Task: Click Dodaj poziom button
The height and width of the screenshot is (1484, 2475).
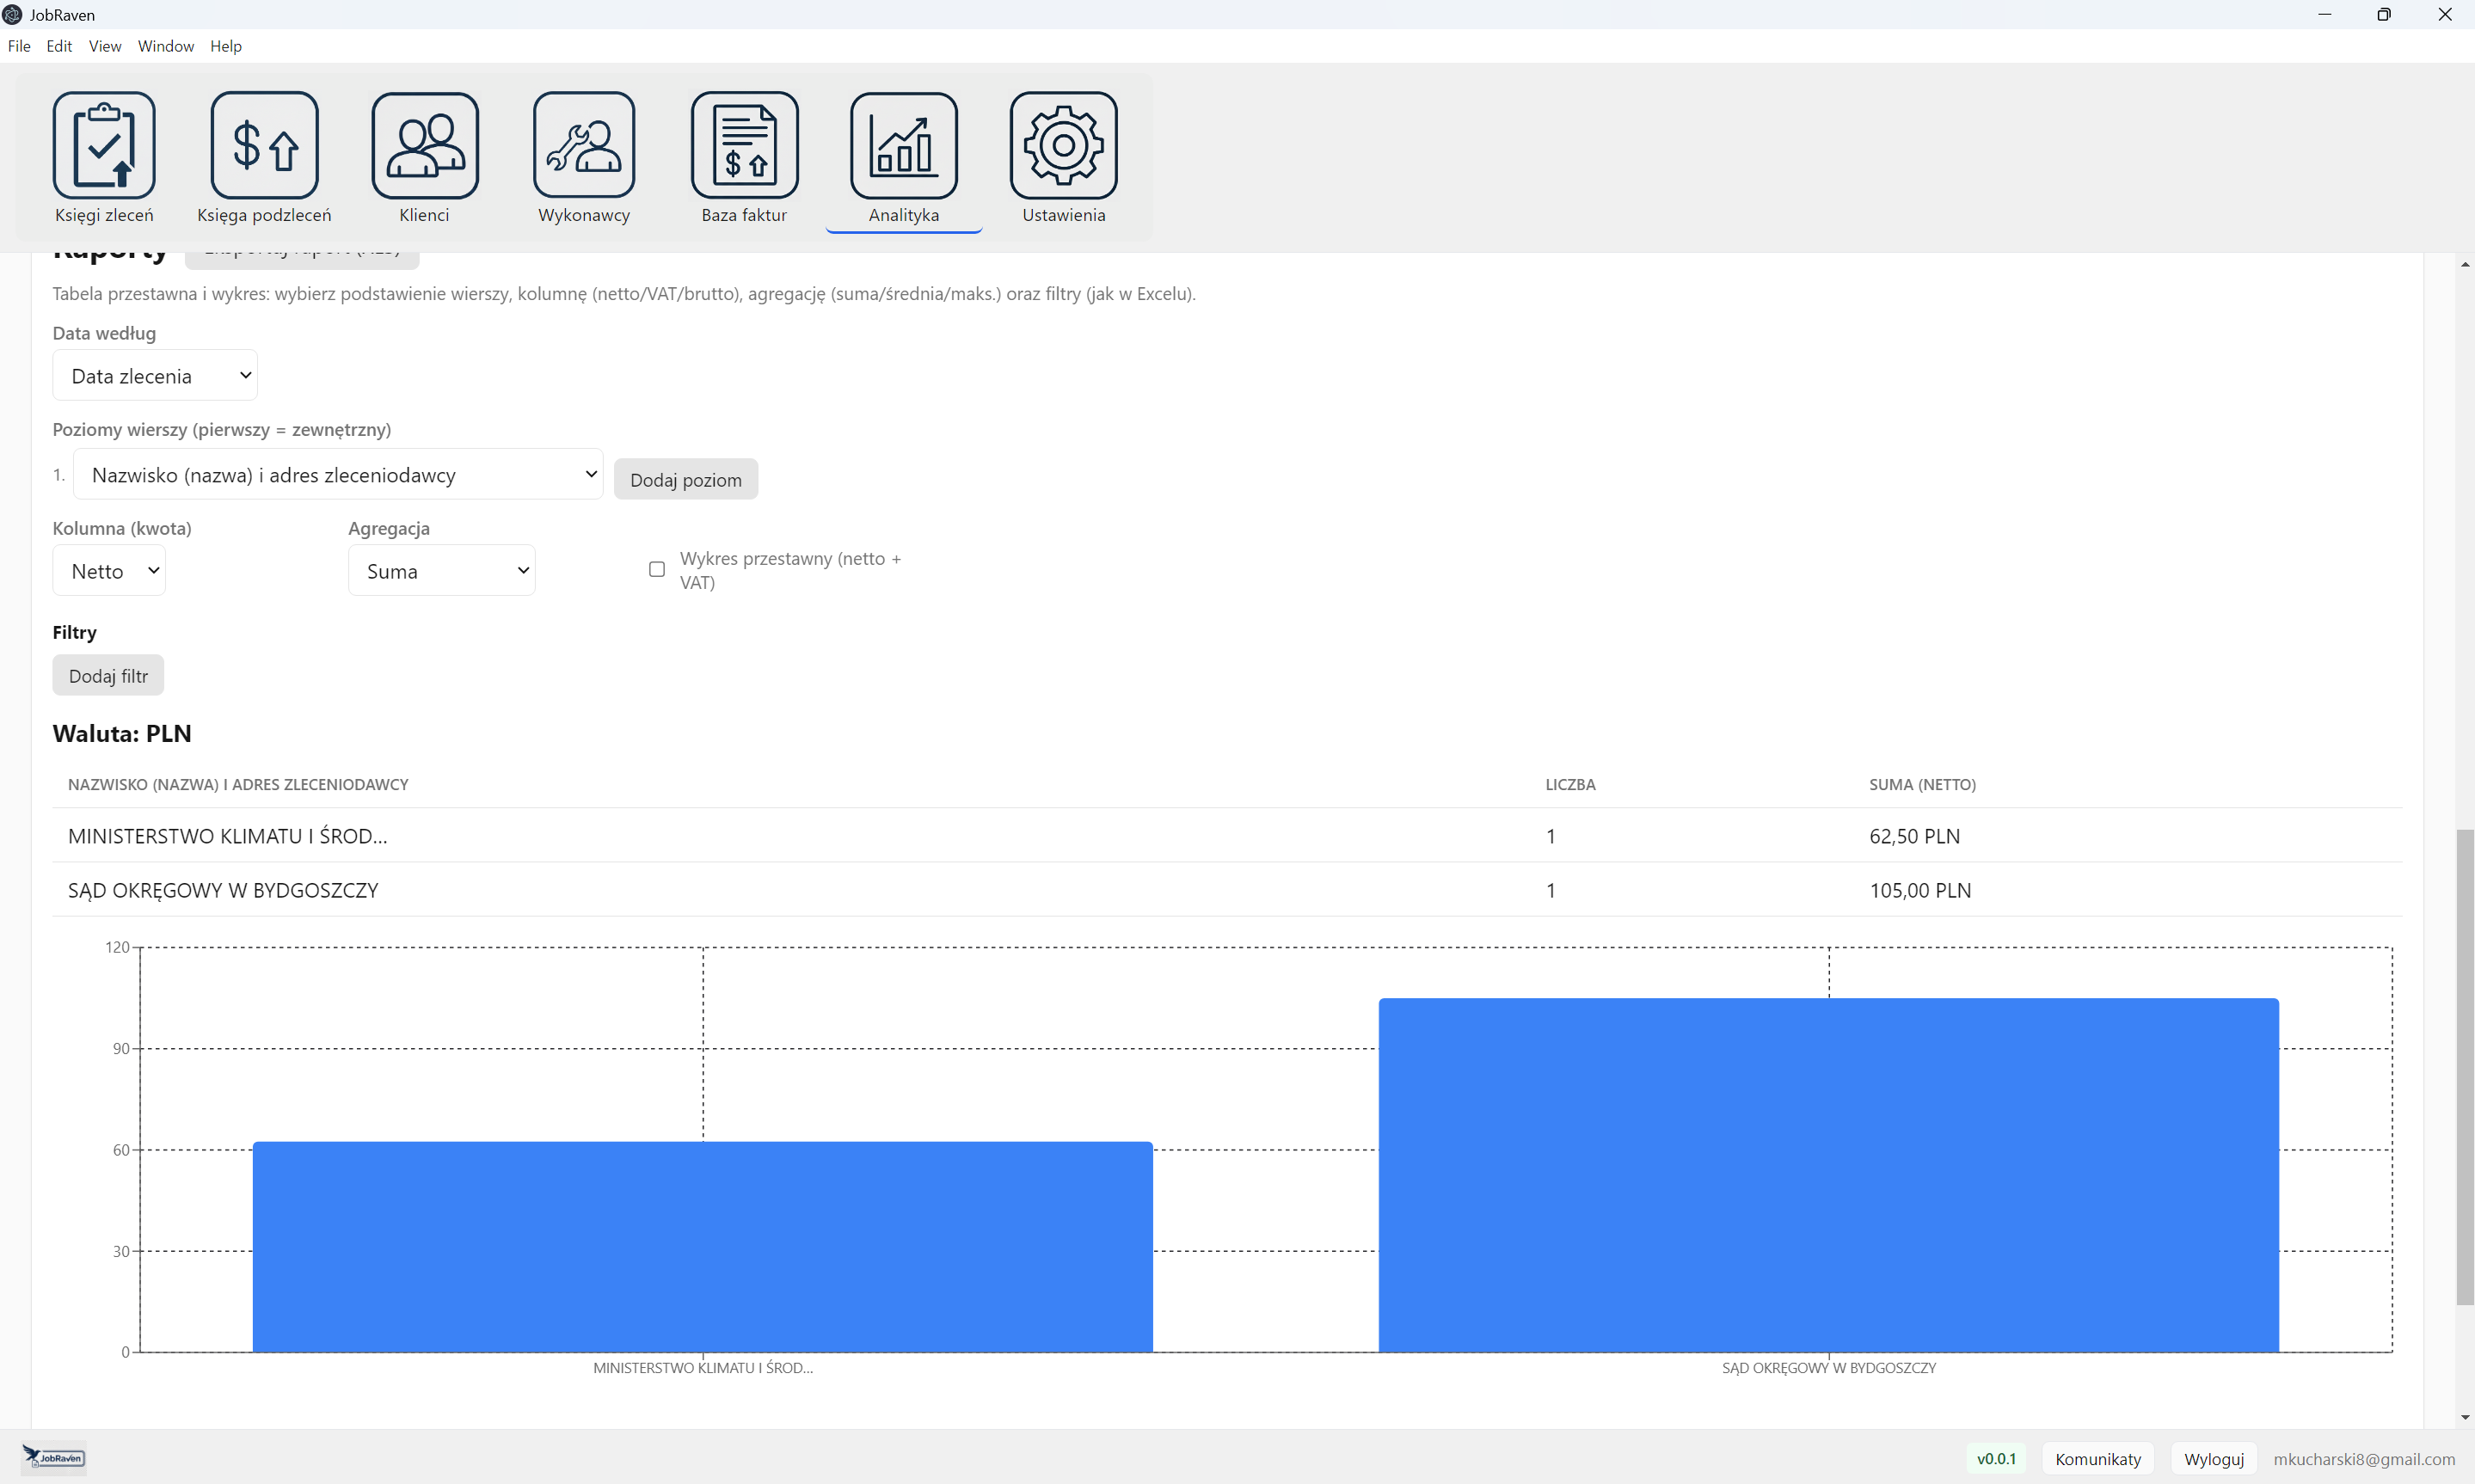Action: 685,480
